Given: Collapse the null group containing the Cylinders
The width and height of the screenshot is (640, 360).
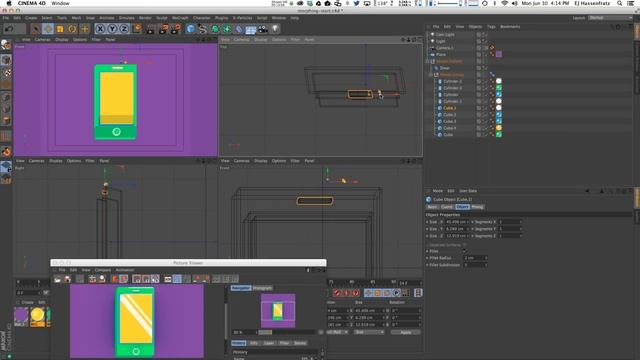Looking at the screenshot, I should pyautogui.click(x=431, y=75).
